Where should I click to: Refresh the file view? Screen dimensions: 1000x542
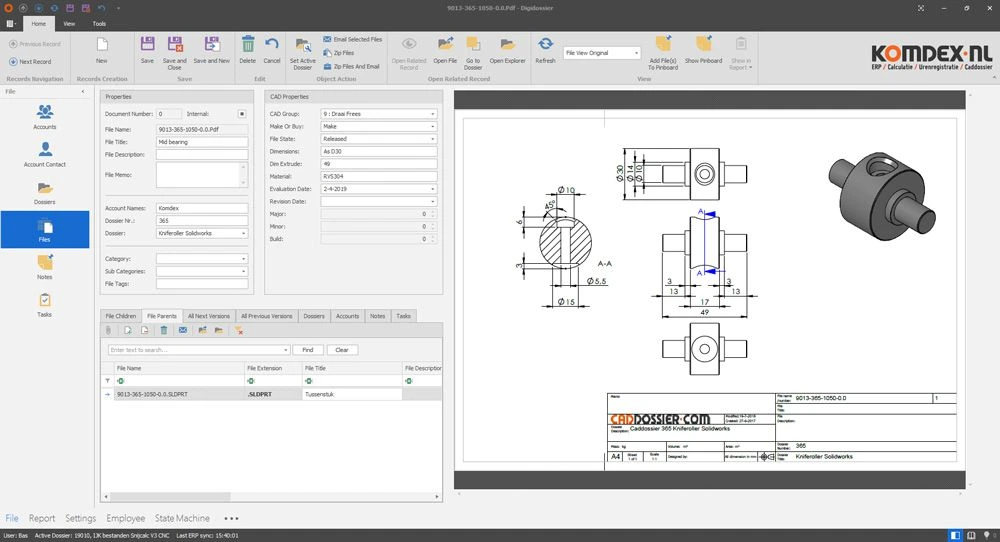click(545, 46)
